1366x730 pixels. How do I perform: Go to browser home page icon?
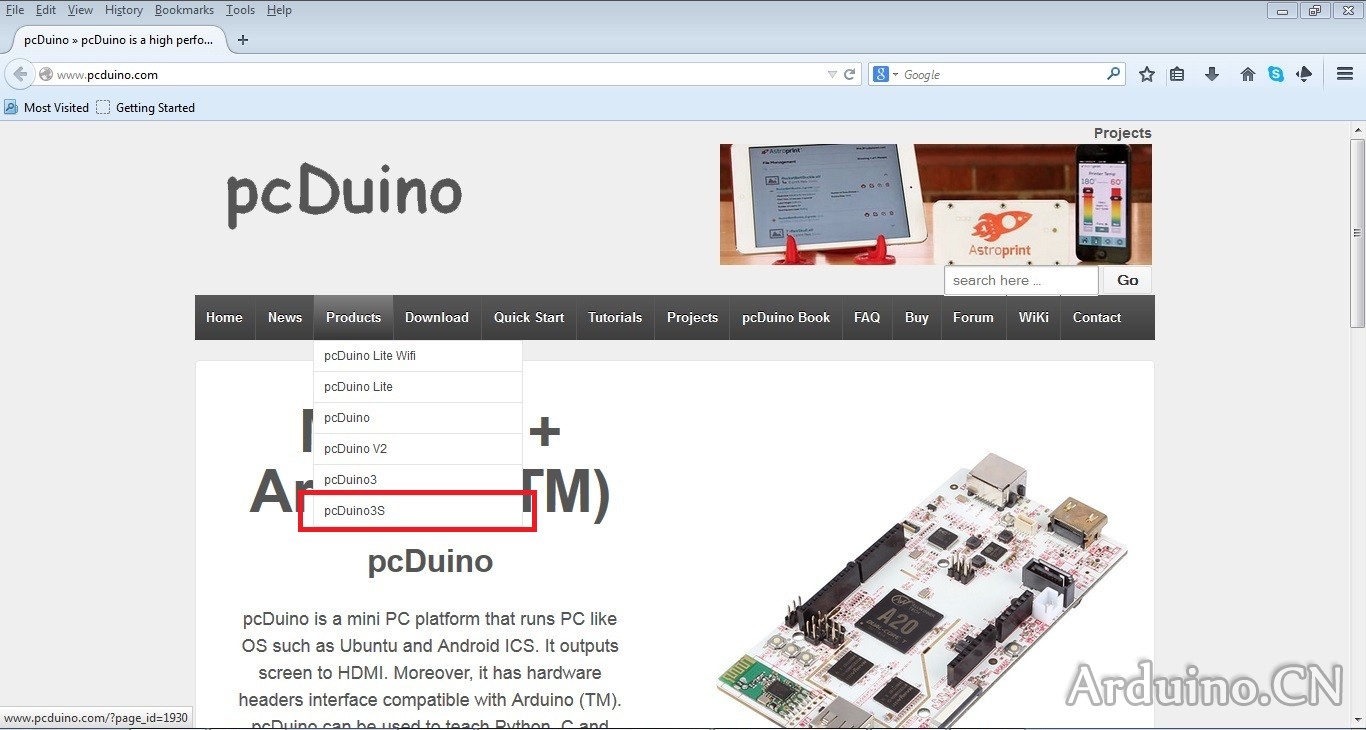point(1247,74)
